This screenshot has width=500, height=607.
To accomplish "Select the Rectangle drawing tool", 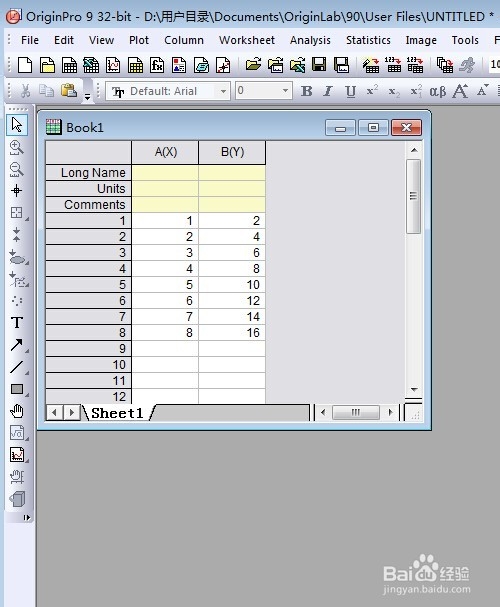I will 17,389.
